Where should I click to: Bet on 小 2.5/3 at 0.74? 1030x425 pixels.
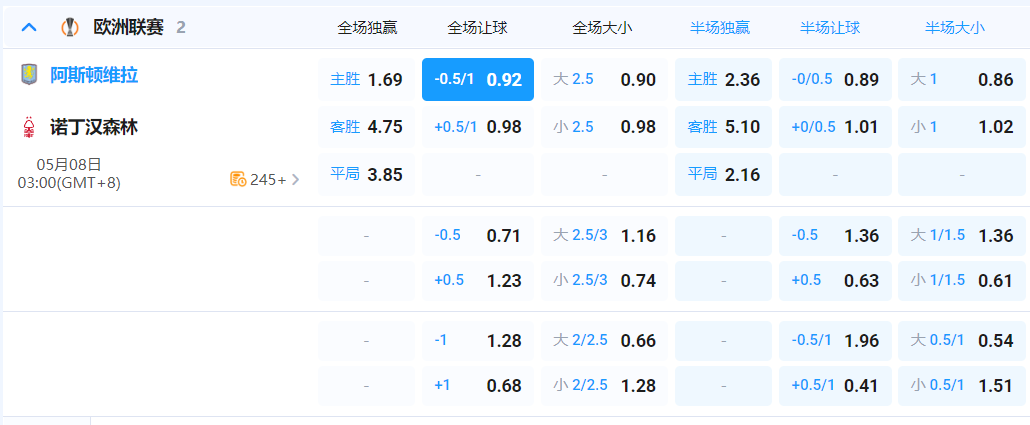pos(604,280)
